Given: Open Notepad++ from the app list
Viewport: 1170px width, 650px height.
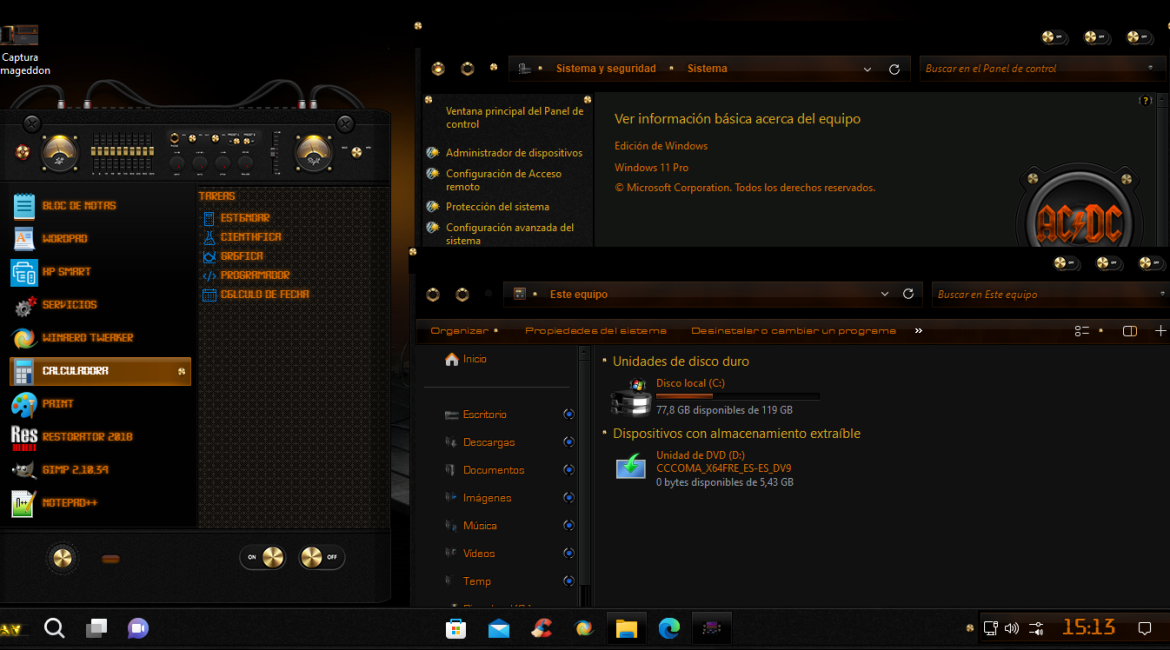Looking at the screenshot, I should [69, 503].
